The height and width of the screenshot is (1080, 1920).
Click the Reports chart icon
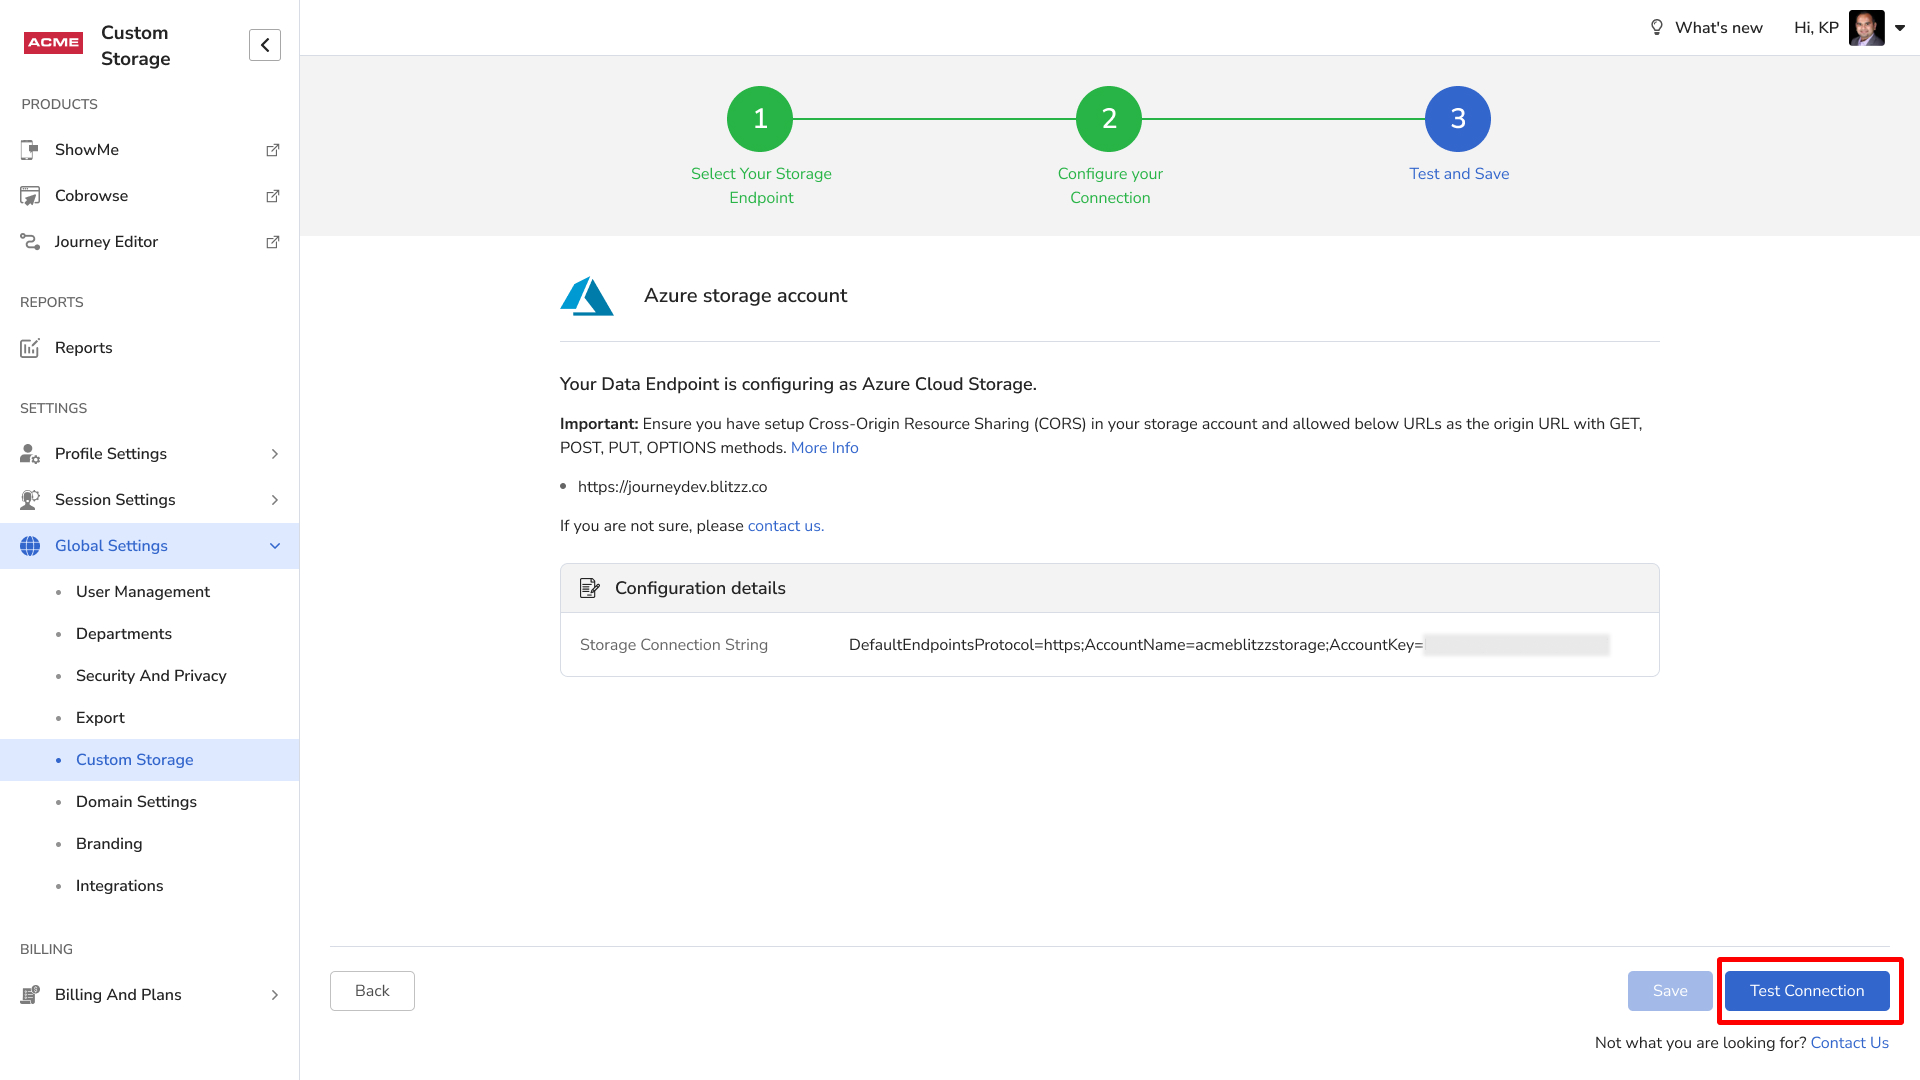coord(30,348)
